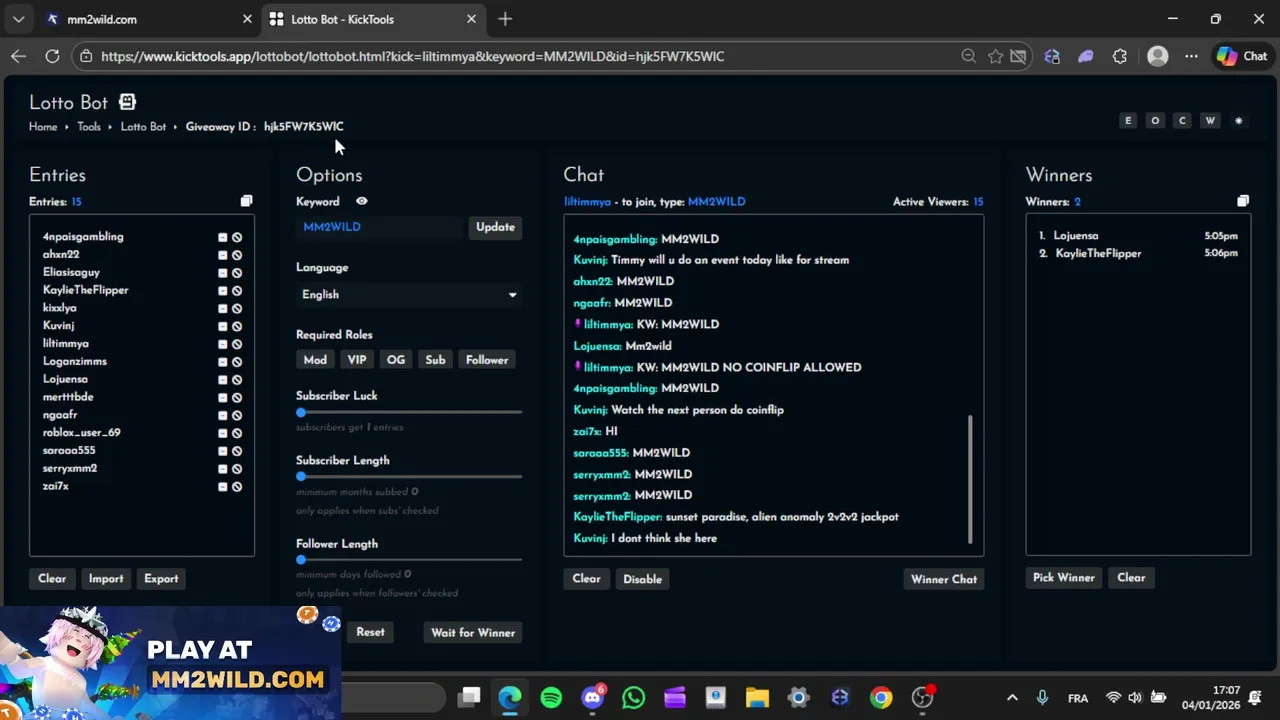This screenshot has height=720, width=1280.
Task: Select the Lotto Bot - KickTools tab
Action: click(373, 19)
